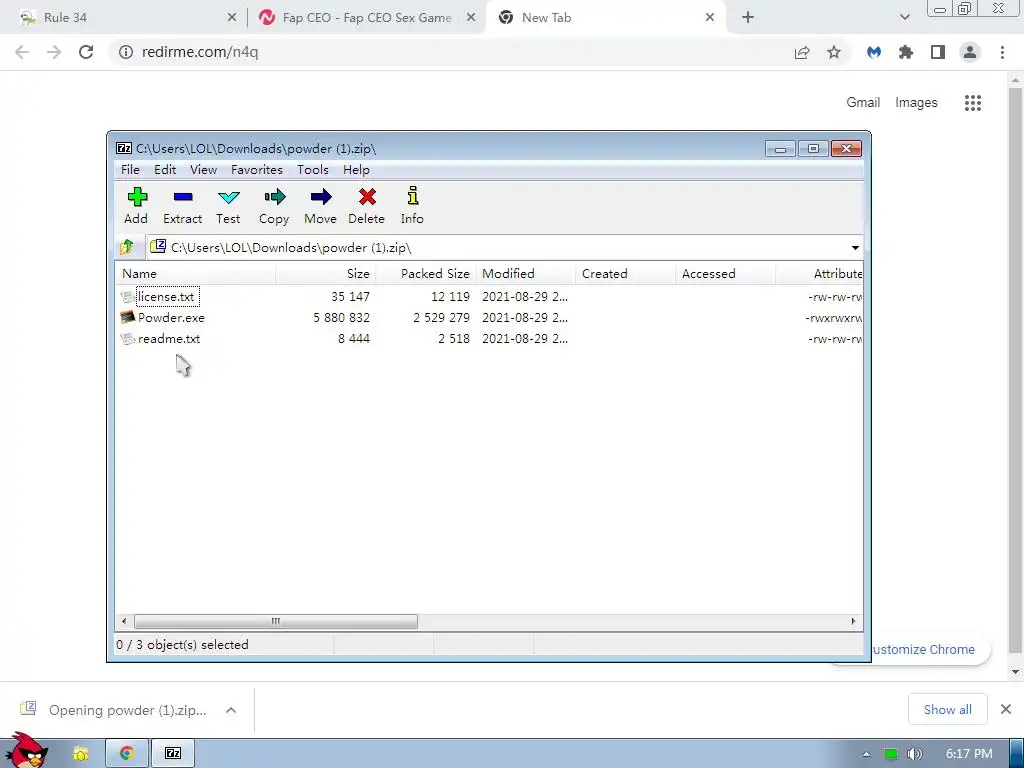Image resolution: width=1024 pixels, height=768 pixels.
Task: View site information for redirme.com
Action: [126, 52]
